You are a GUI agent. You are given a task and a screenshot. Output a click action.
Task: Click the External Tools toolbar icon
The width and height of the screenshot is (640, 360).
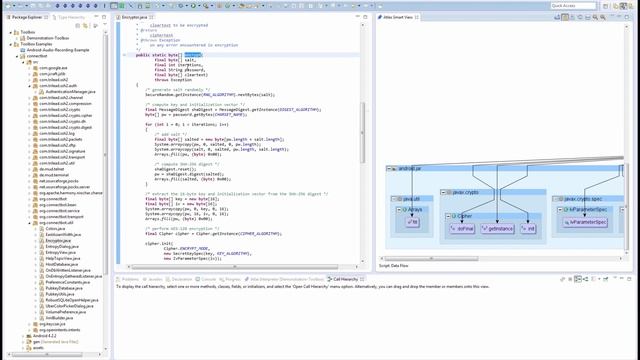[x=206, y=6]
